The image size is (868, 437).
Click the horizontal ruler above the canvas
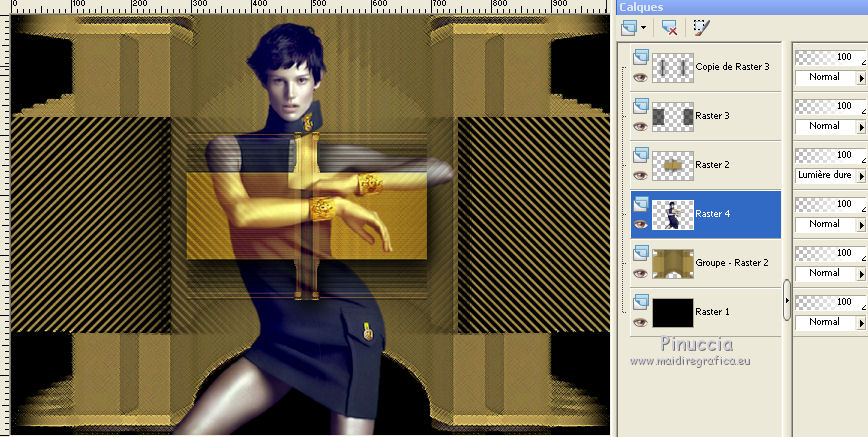pyautogui.click(x=309, y=7)
